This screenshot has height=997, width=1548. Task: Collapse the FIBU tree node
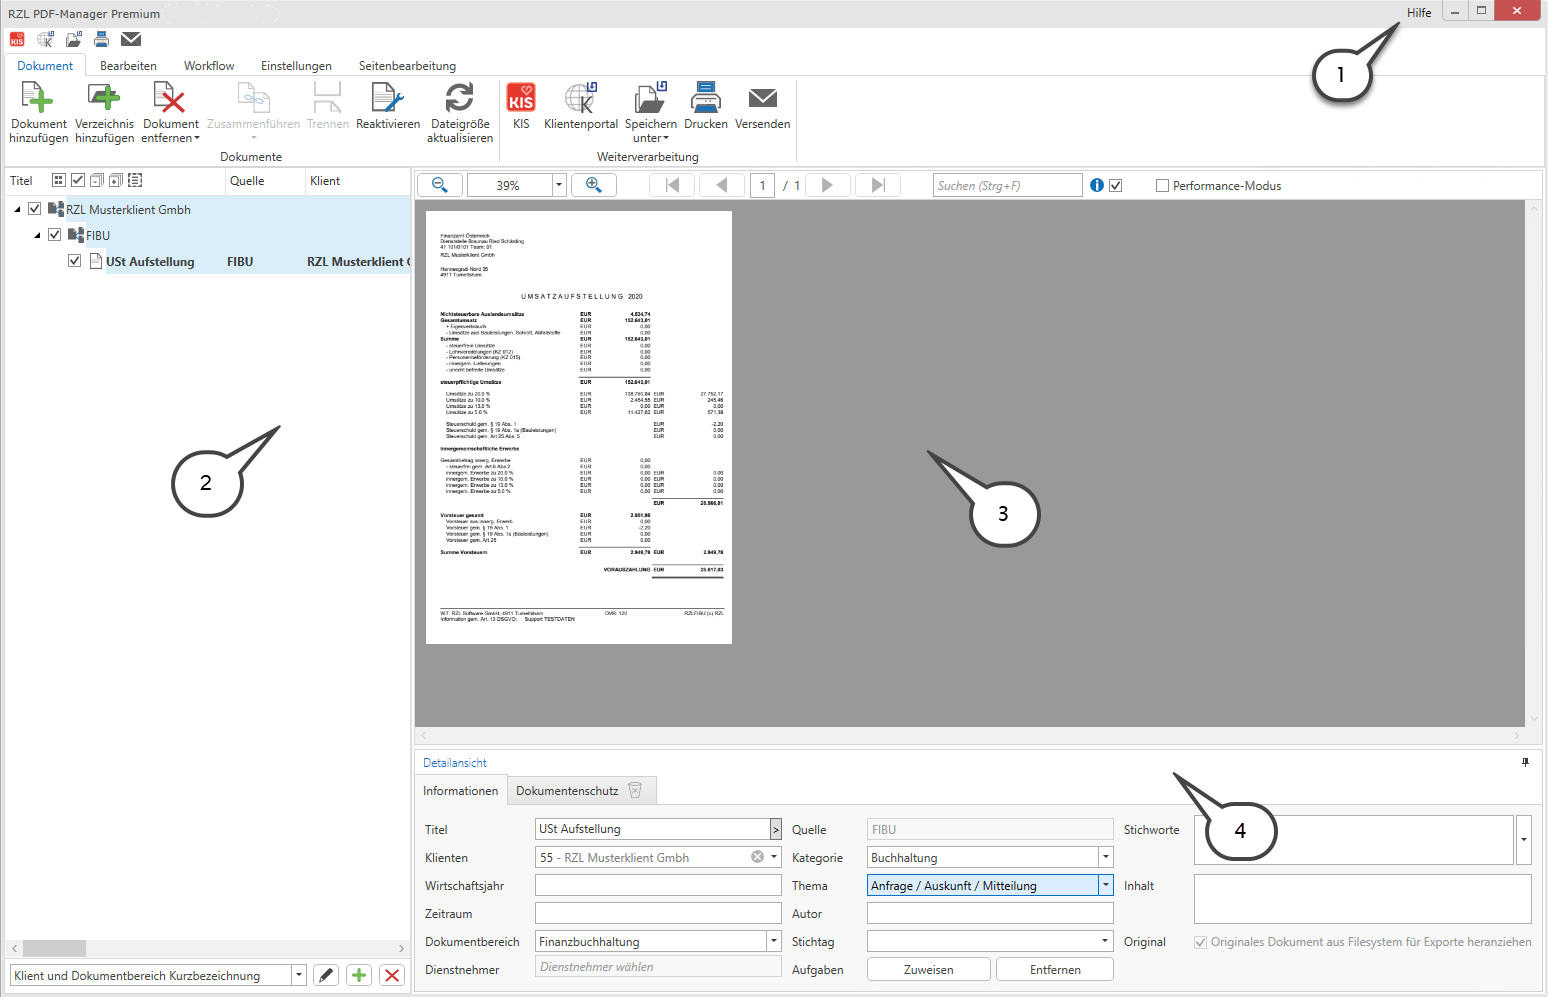click(38, 236)
